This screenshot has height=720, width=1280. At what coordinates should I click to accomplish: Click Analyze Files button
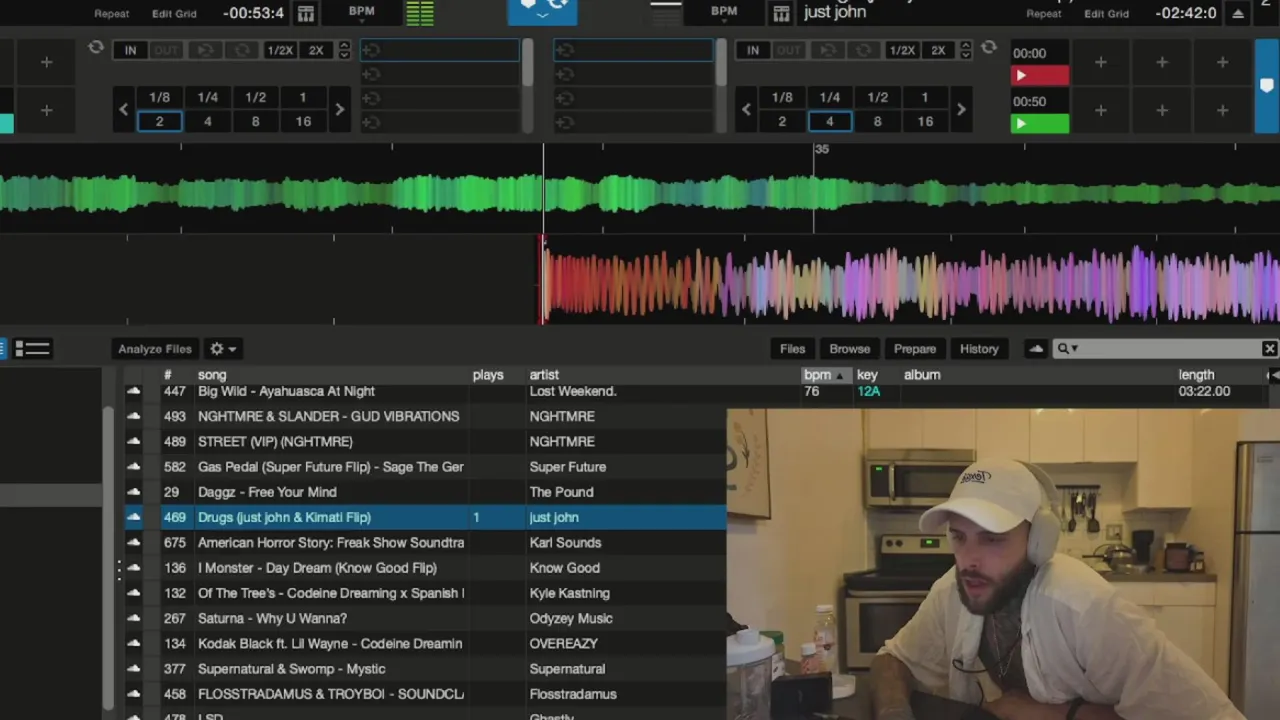(154, 349)
